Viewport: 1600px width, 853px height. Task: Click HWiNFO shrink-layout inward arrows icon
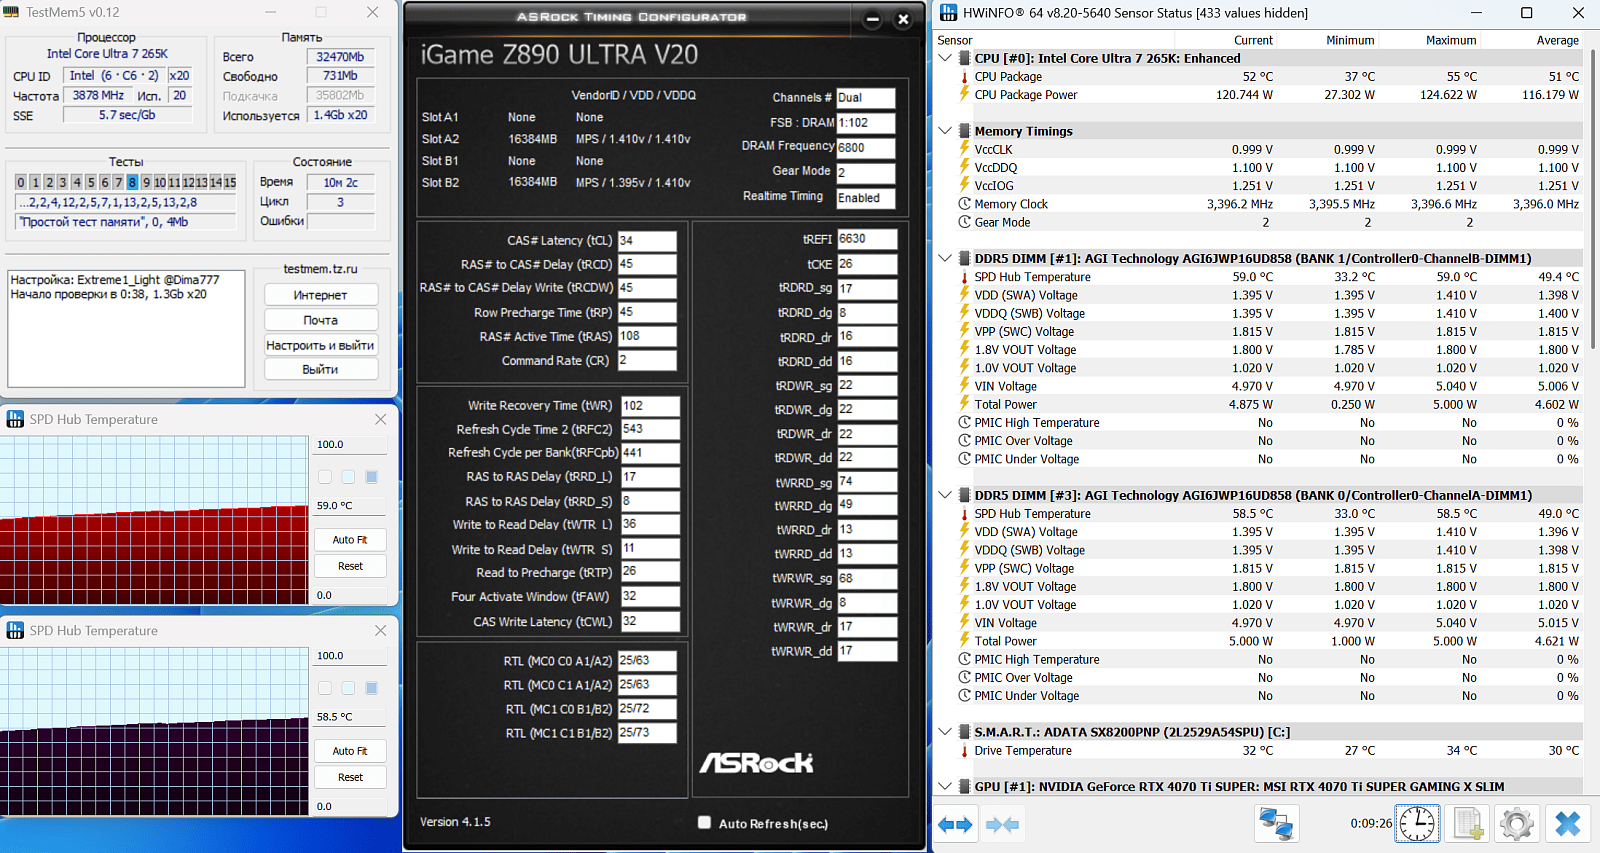(x=1002, y=825)
